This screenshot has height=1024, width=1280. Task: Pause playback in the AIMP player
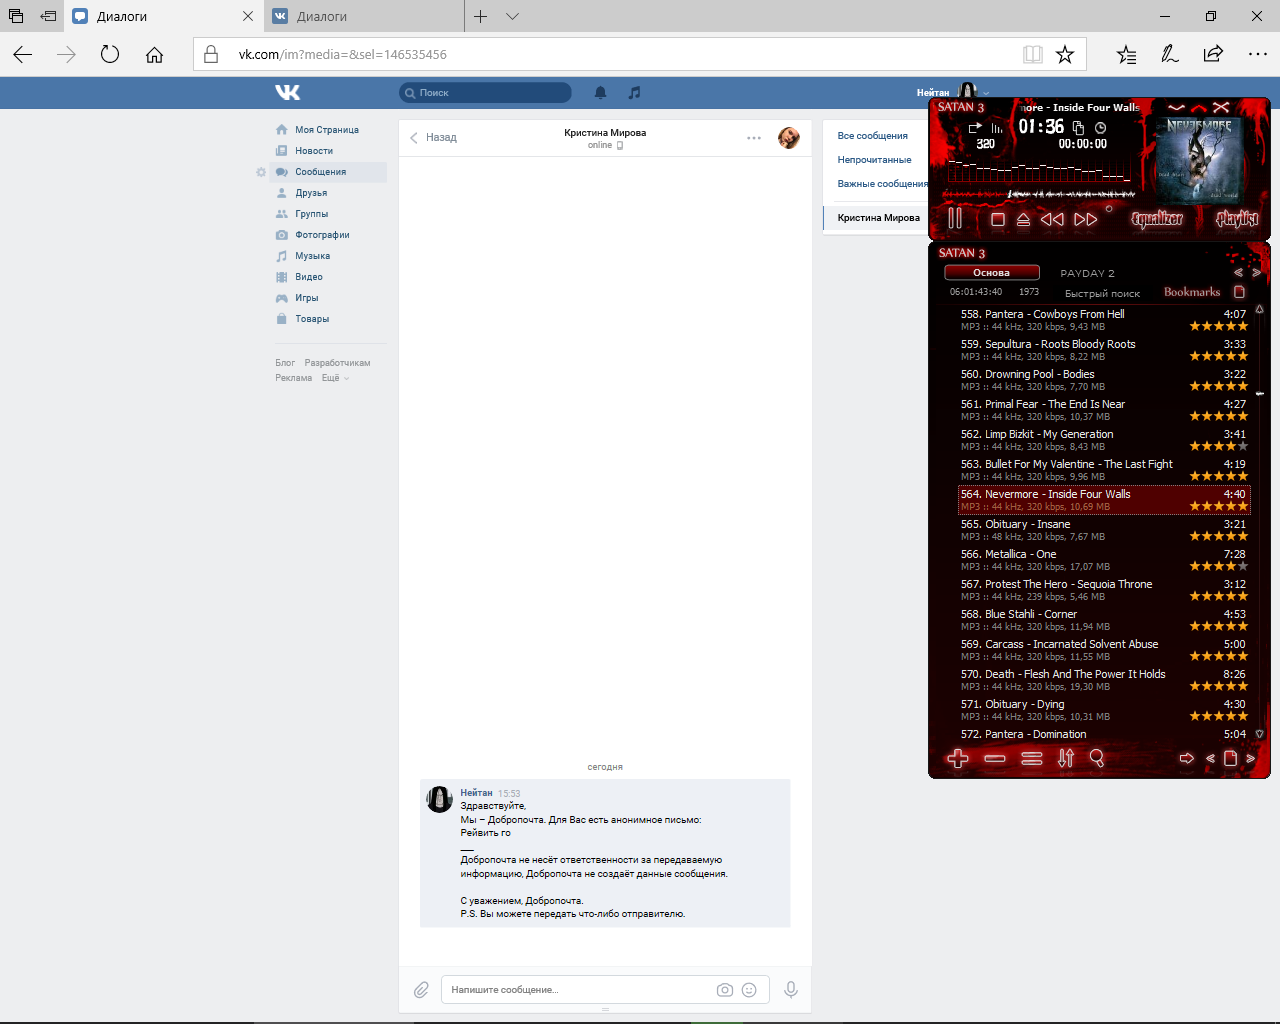955,218
